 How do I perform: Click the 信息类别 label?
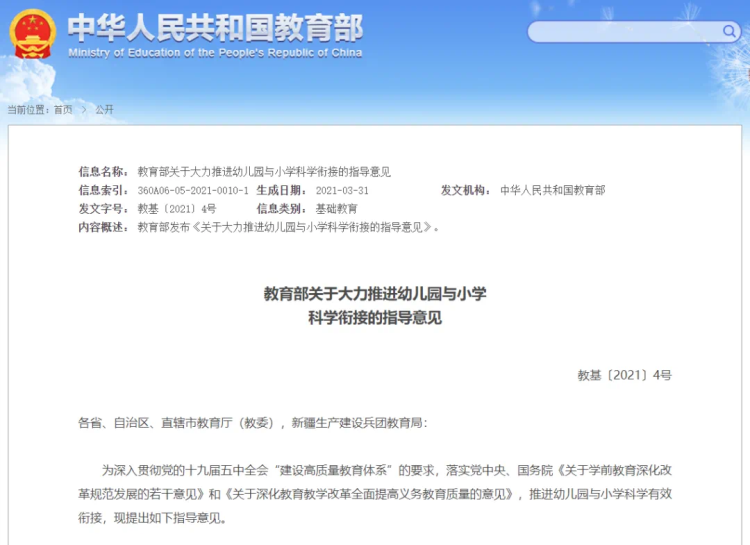pos(282,209)
